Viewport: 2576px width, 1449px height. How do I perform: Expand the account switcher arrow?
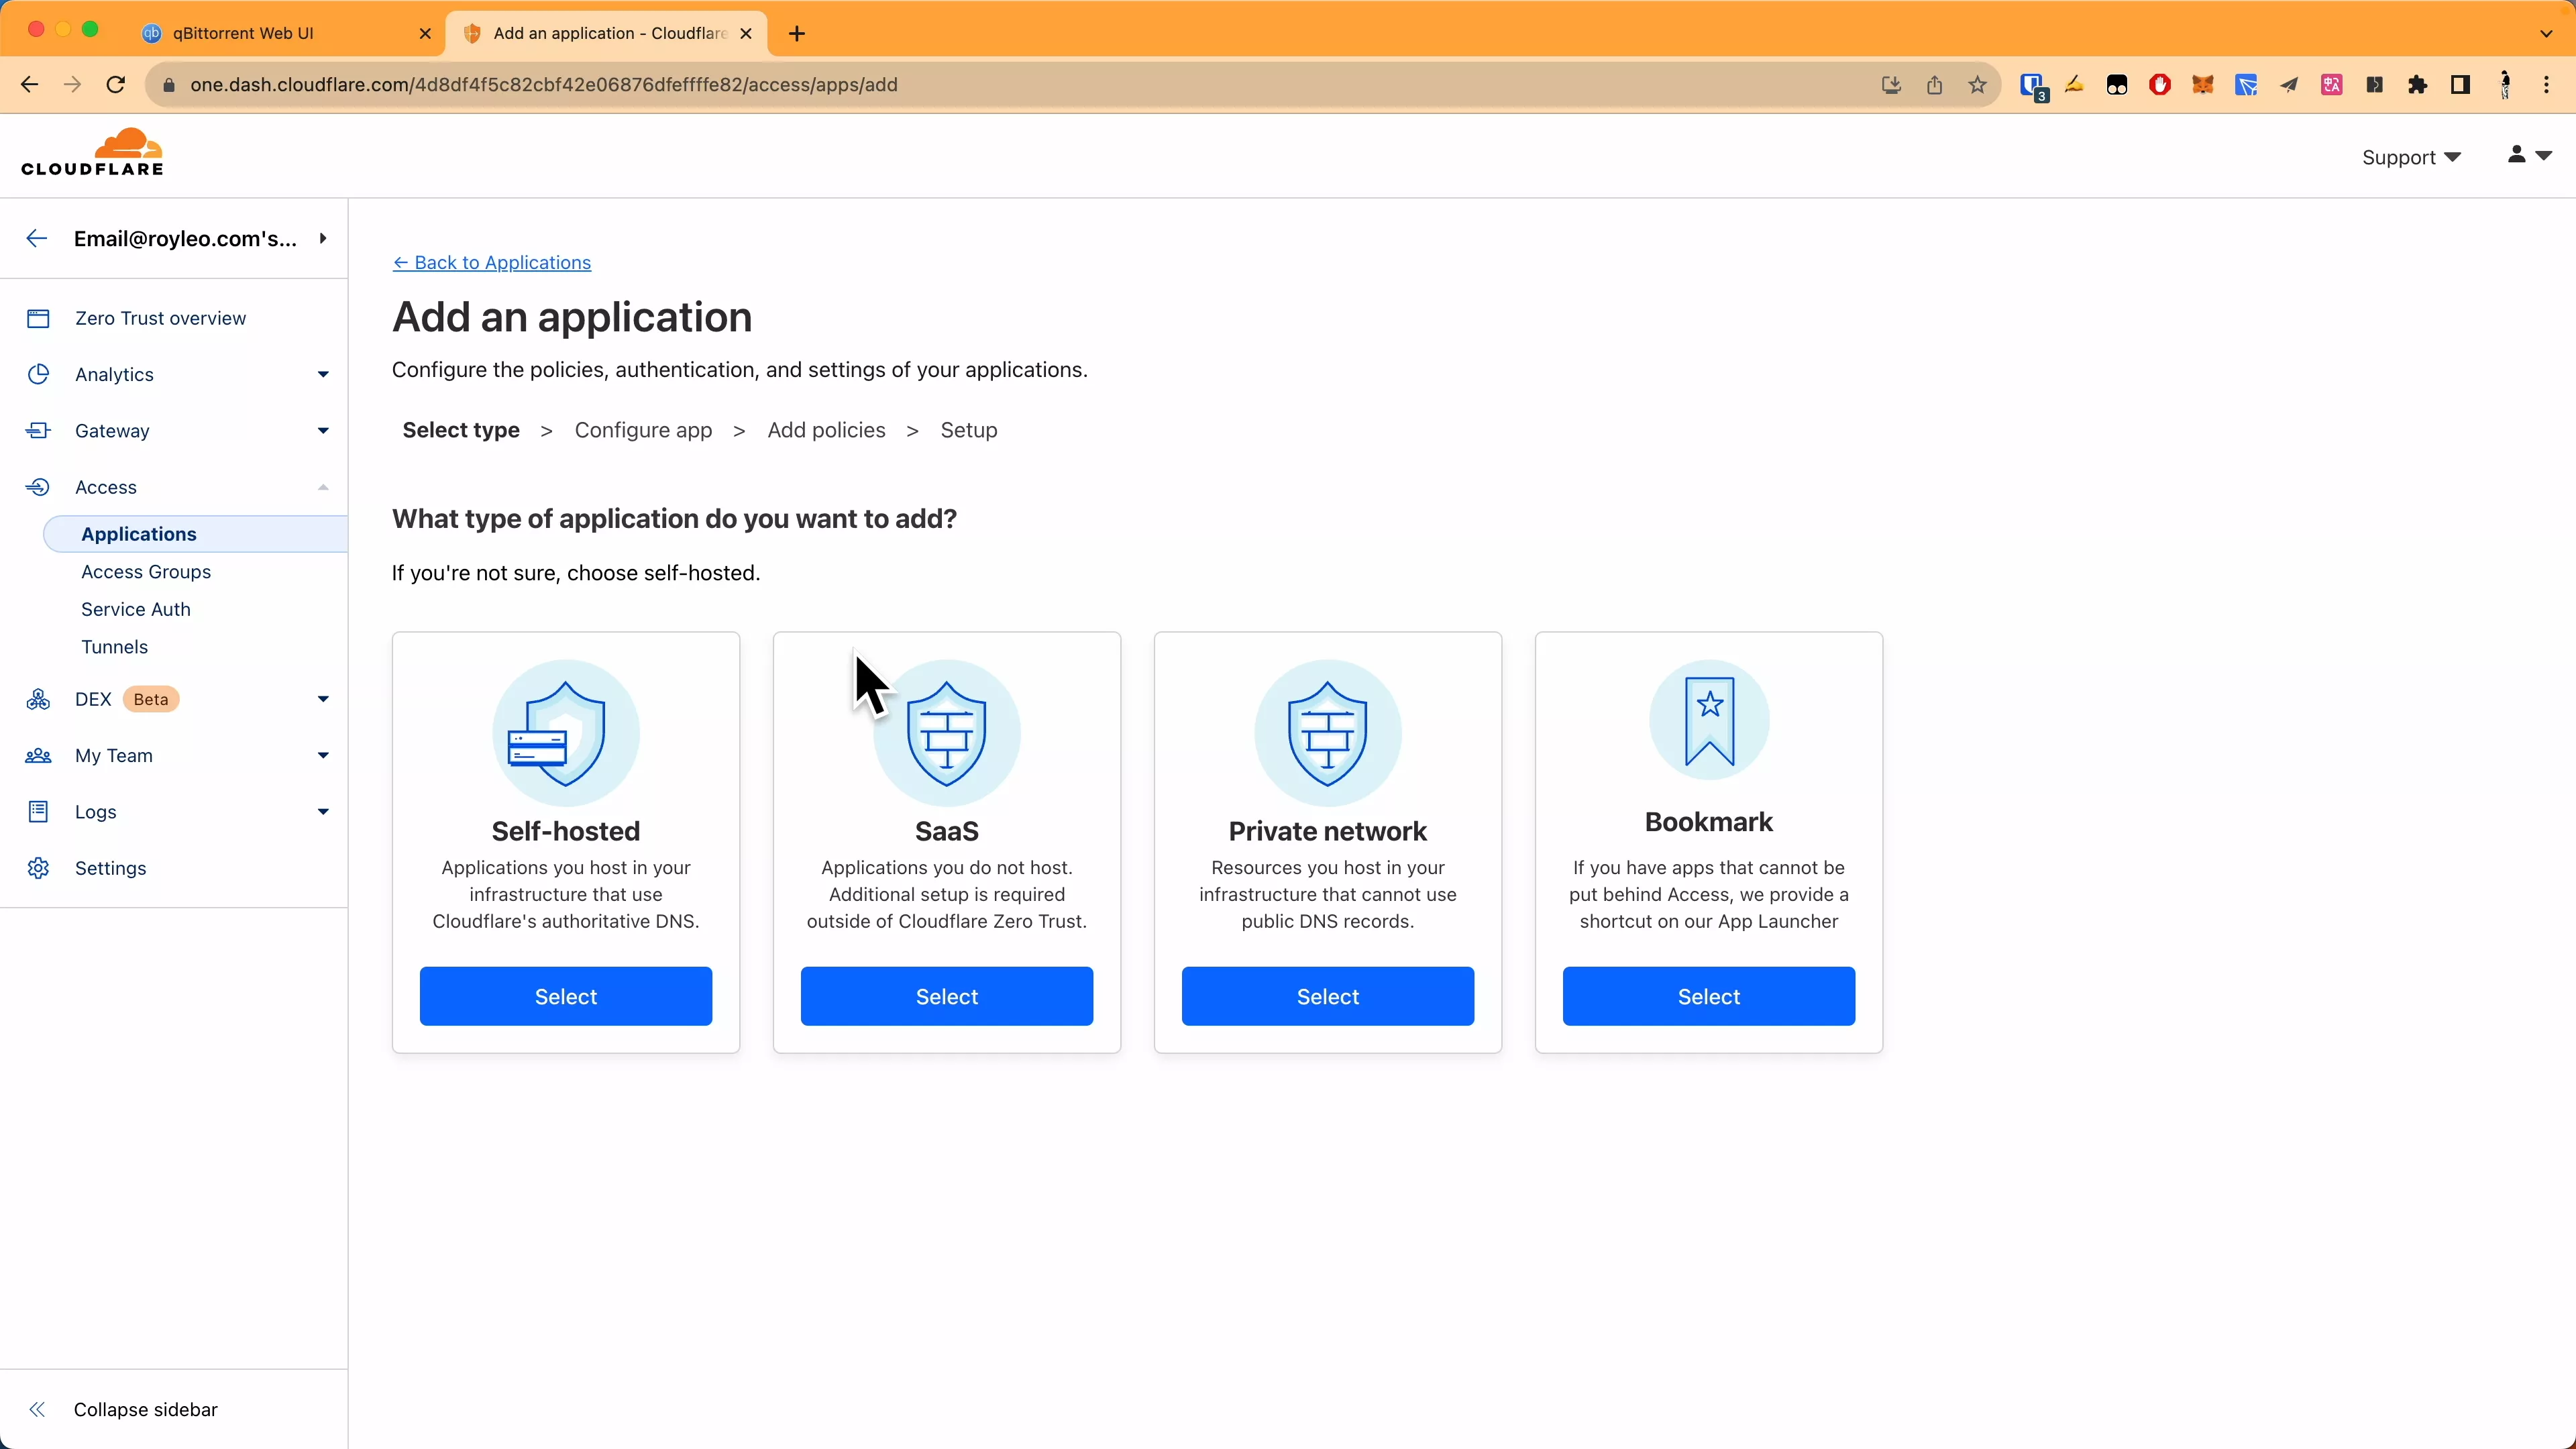tap(323, 238)
